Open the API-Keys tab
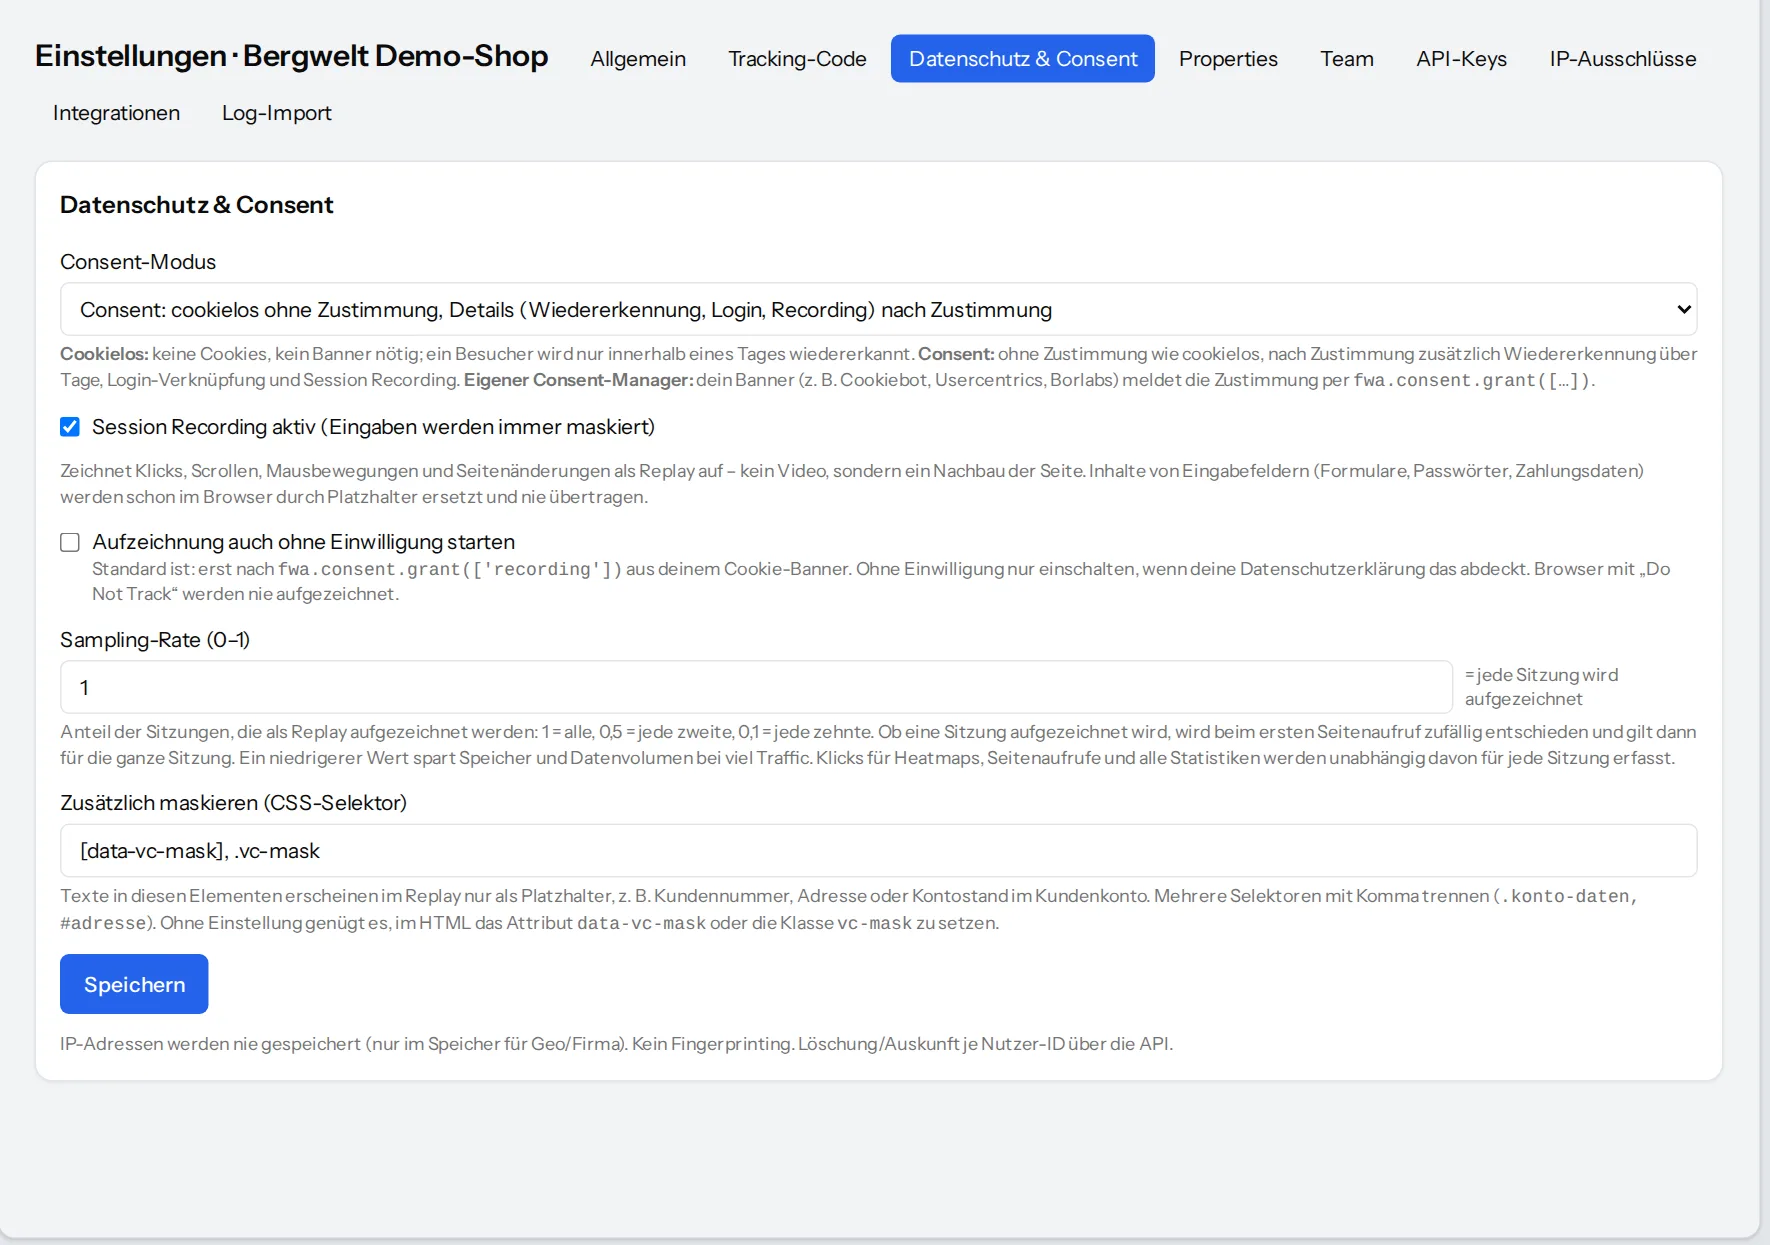1770x1245 pixels. point(1461,59)
